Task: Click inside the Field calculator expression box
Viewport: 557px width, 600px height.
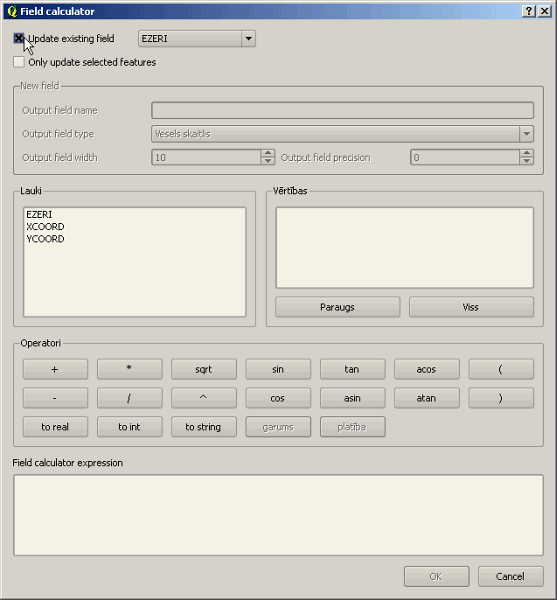Action: pos(278,515)
